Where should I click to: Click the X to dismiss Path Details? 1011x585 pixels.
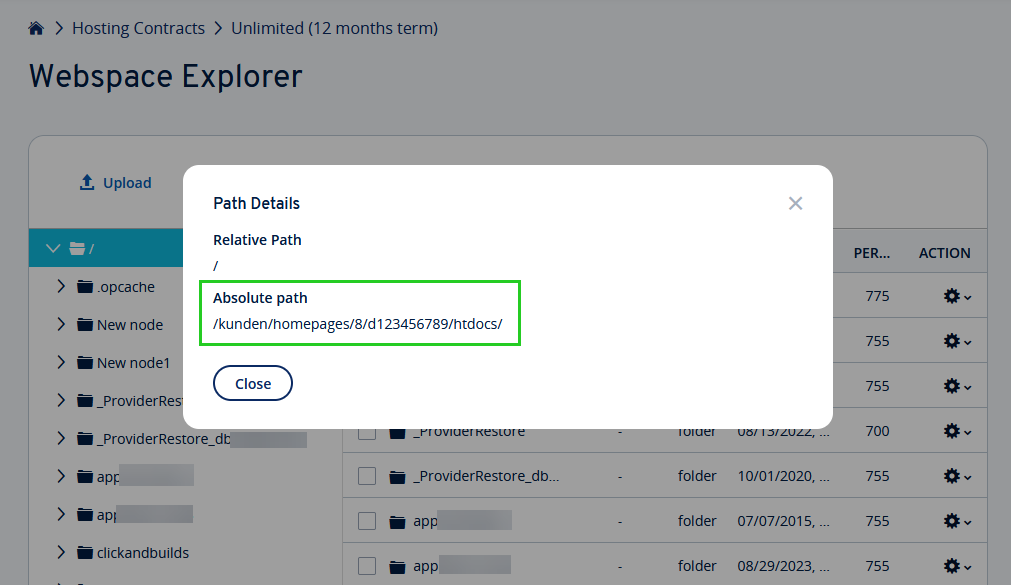pyautogui.click(x=795, y=203)
